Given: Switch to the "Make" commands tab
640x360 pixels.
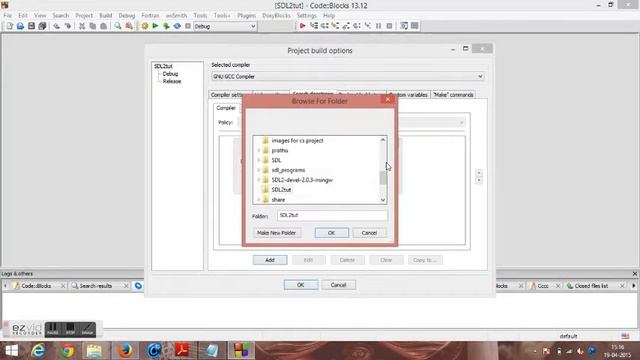Looking at the screenshot, I should click(453, 95).
